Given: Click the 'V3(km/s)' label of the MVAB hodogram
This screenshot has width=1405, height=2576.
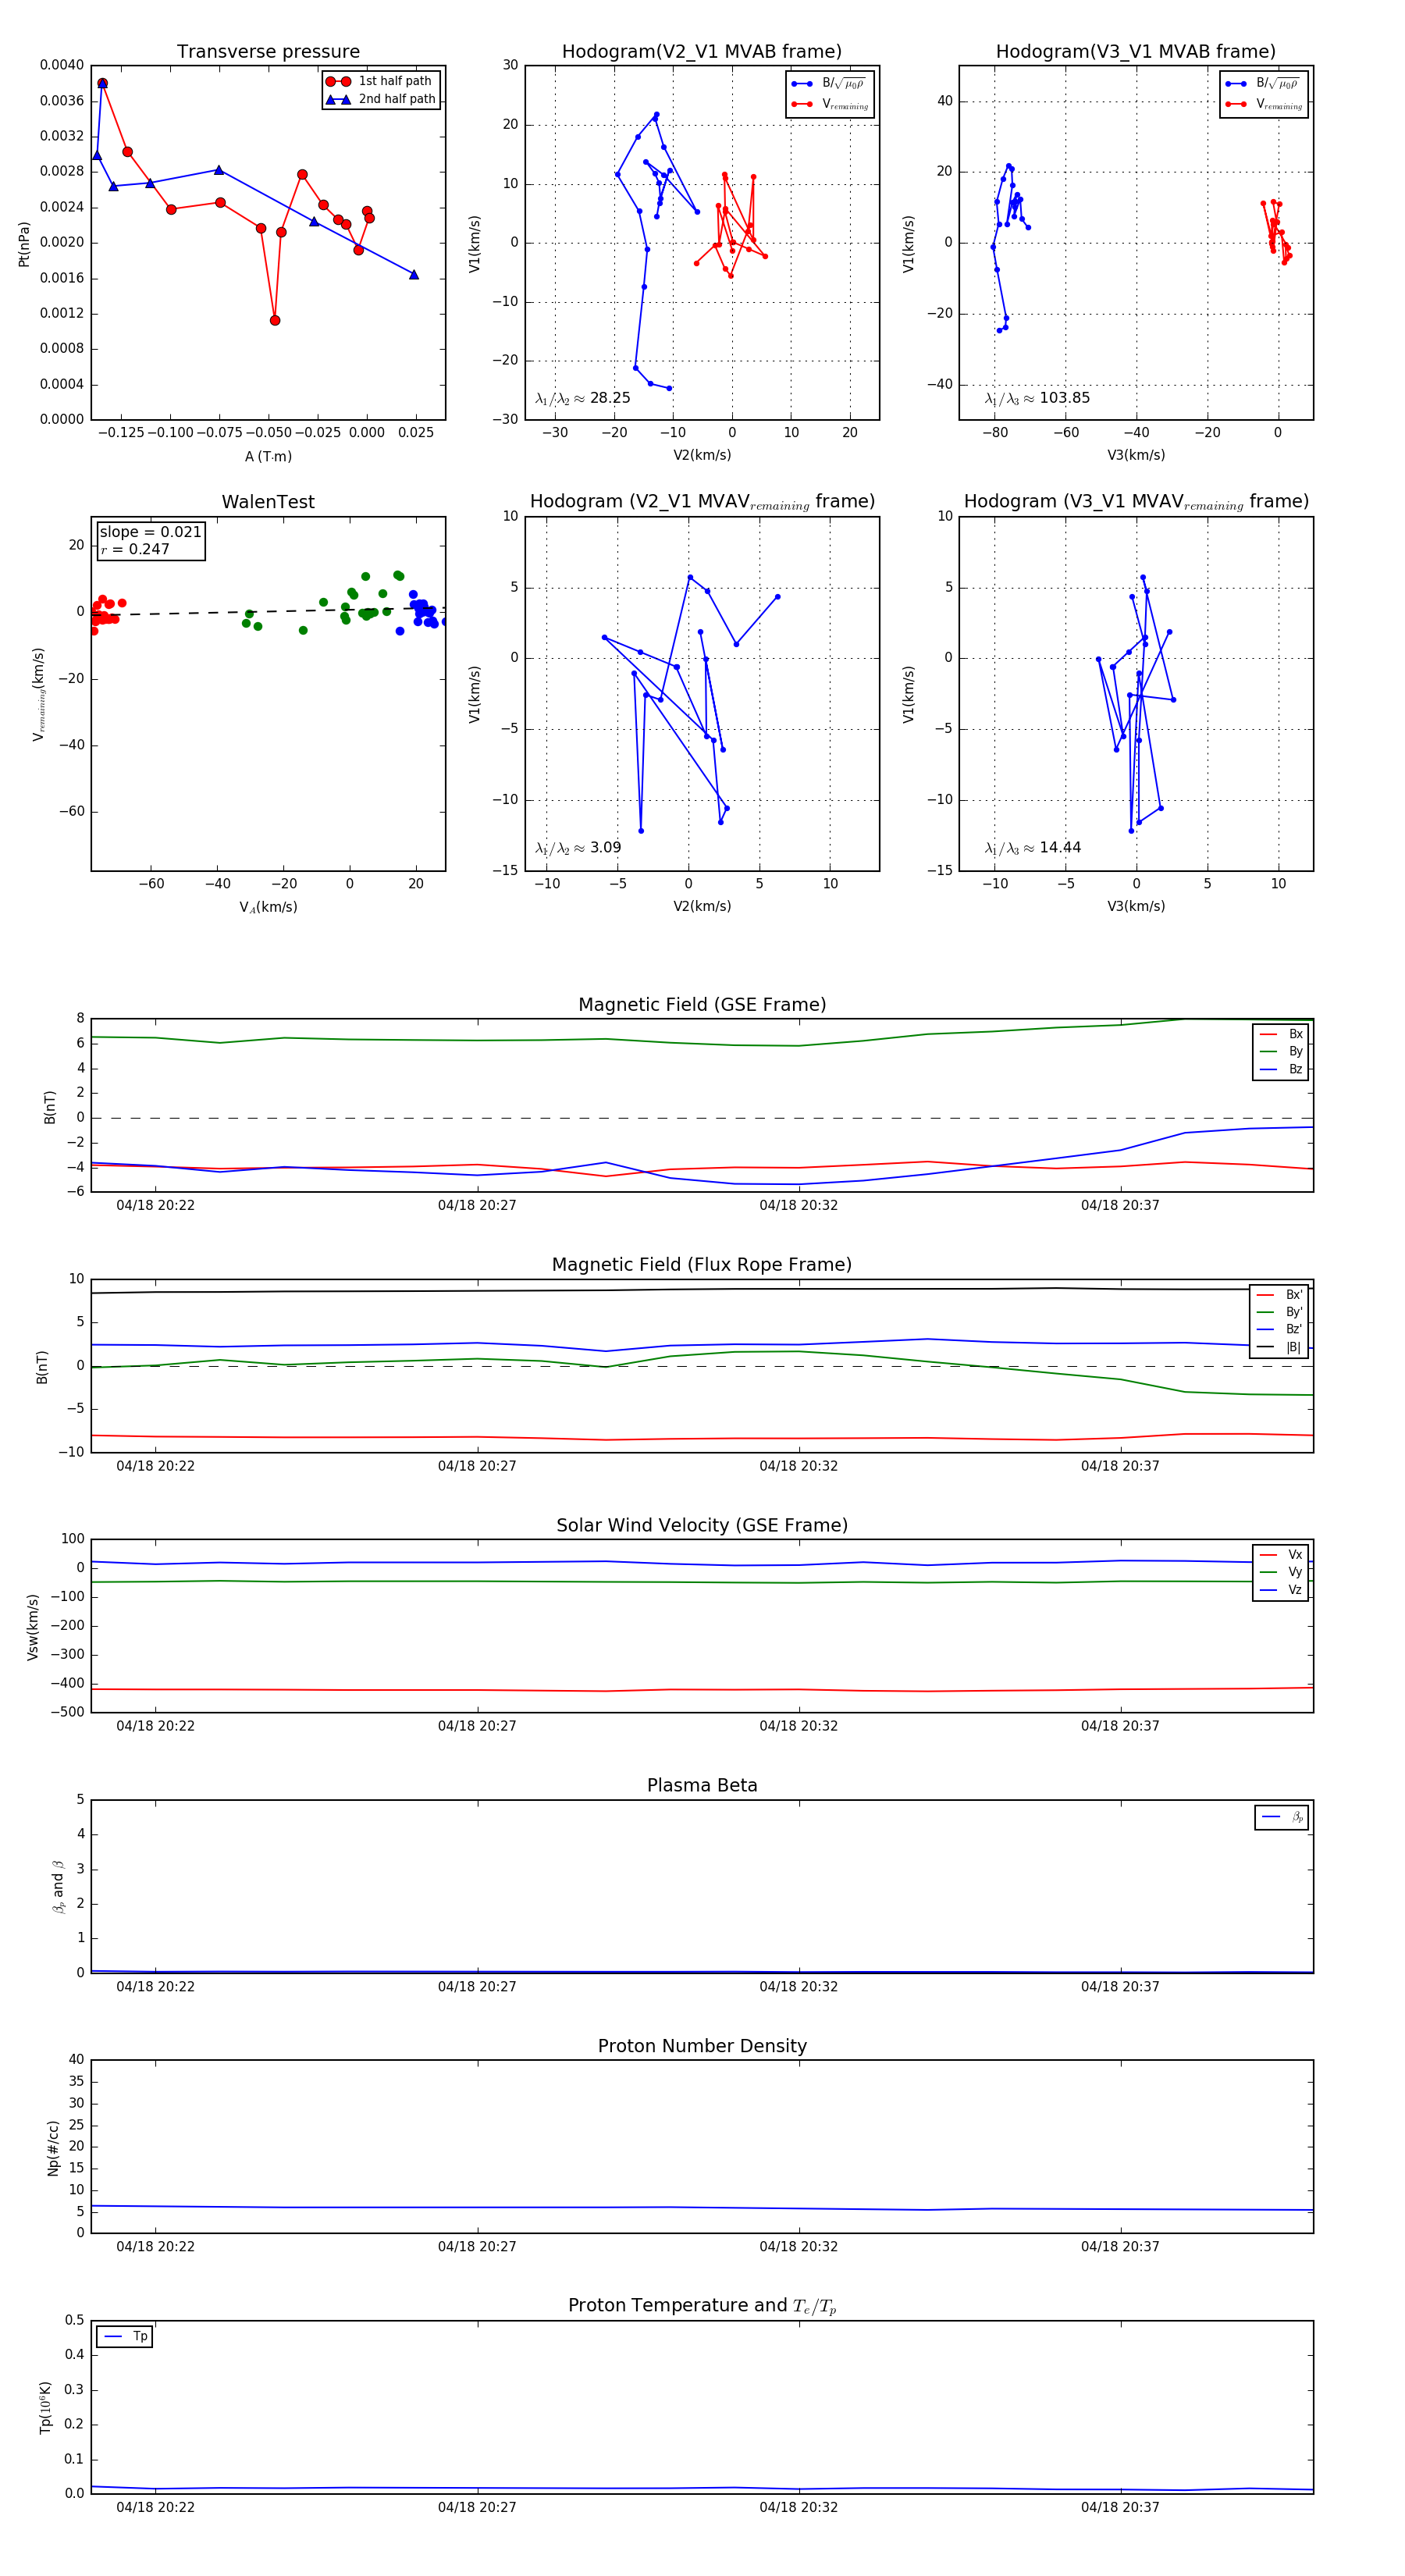Looking at the screenshot, I should [1136, 455].
